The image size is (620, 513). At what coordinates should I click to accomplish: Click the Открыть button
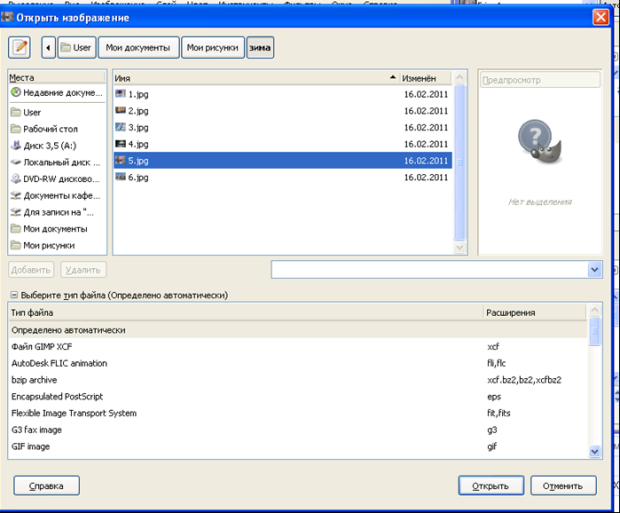coord(491,486)
